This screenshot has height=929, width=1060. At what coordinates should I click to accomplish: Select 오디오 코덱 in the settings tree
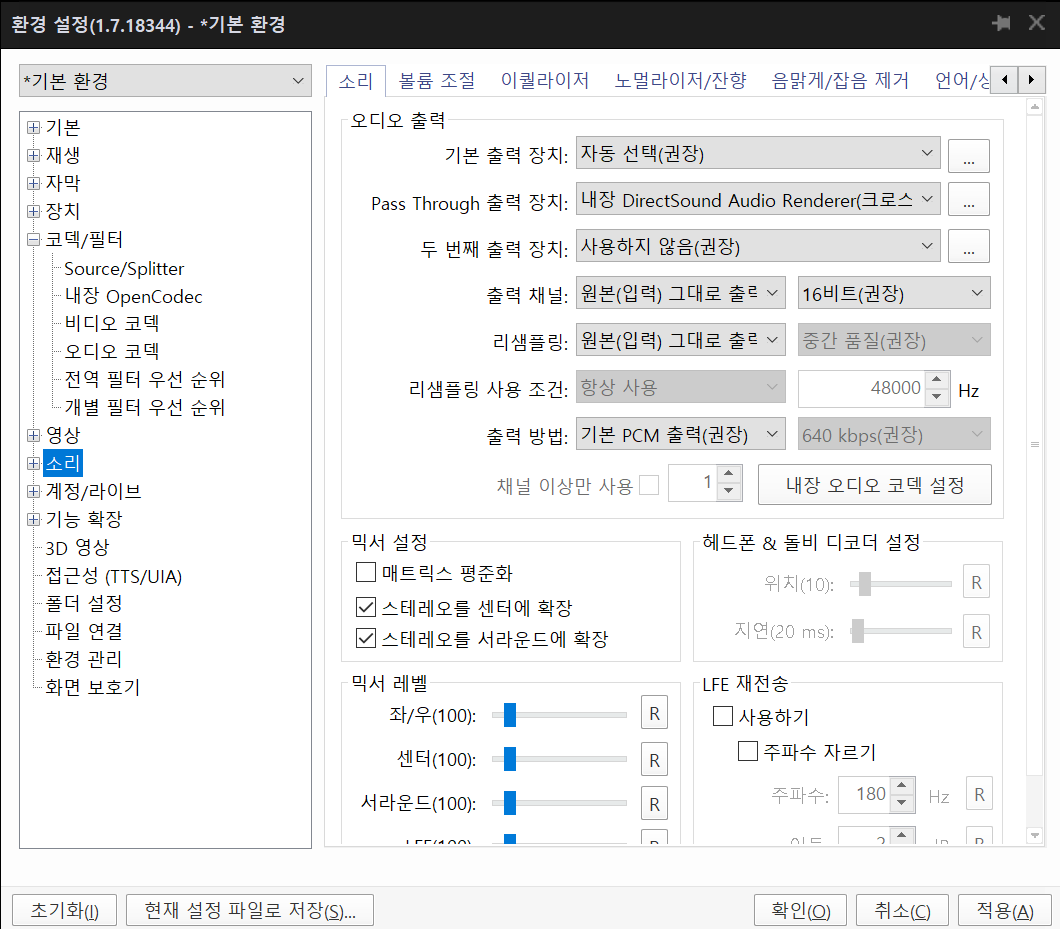point(111,352)
